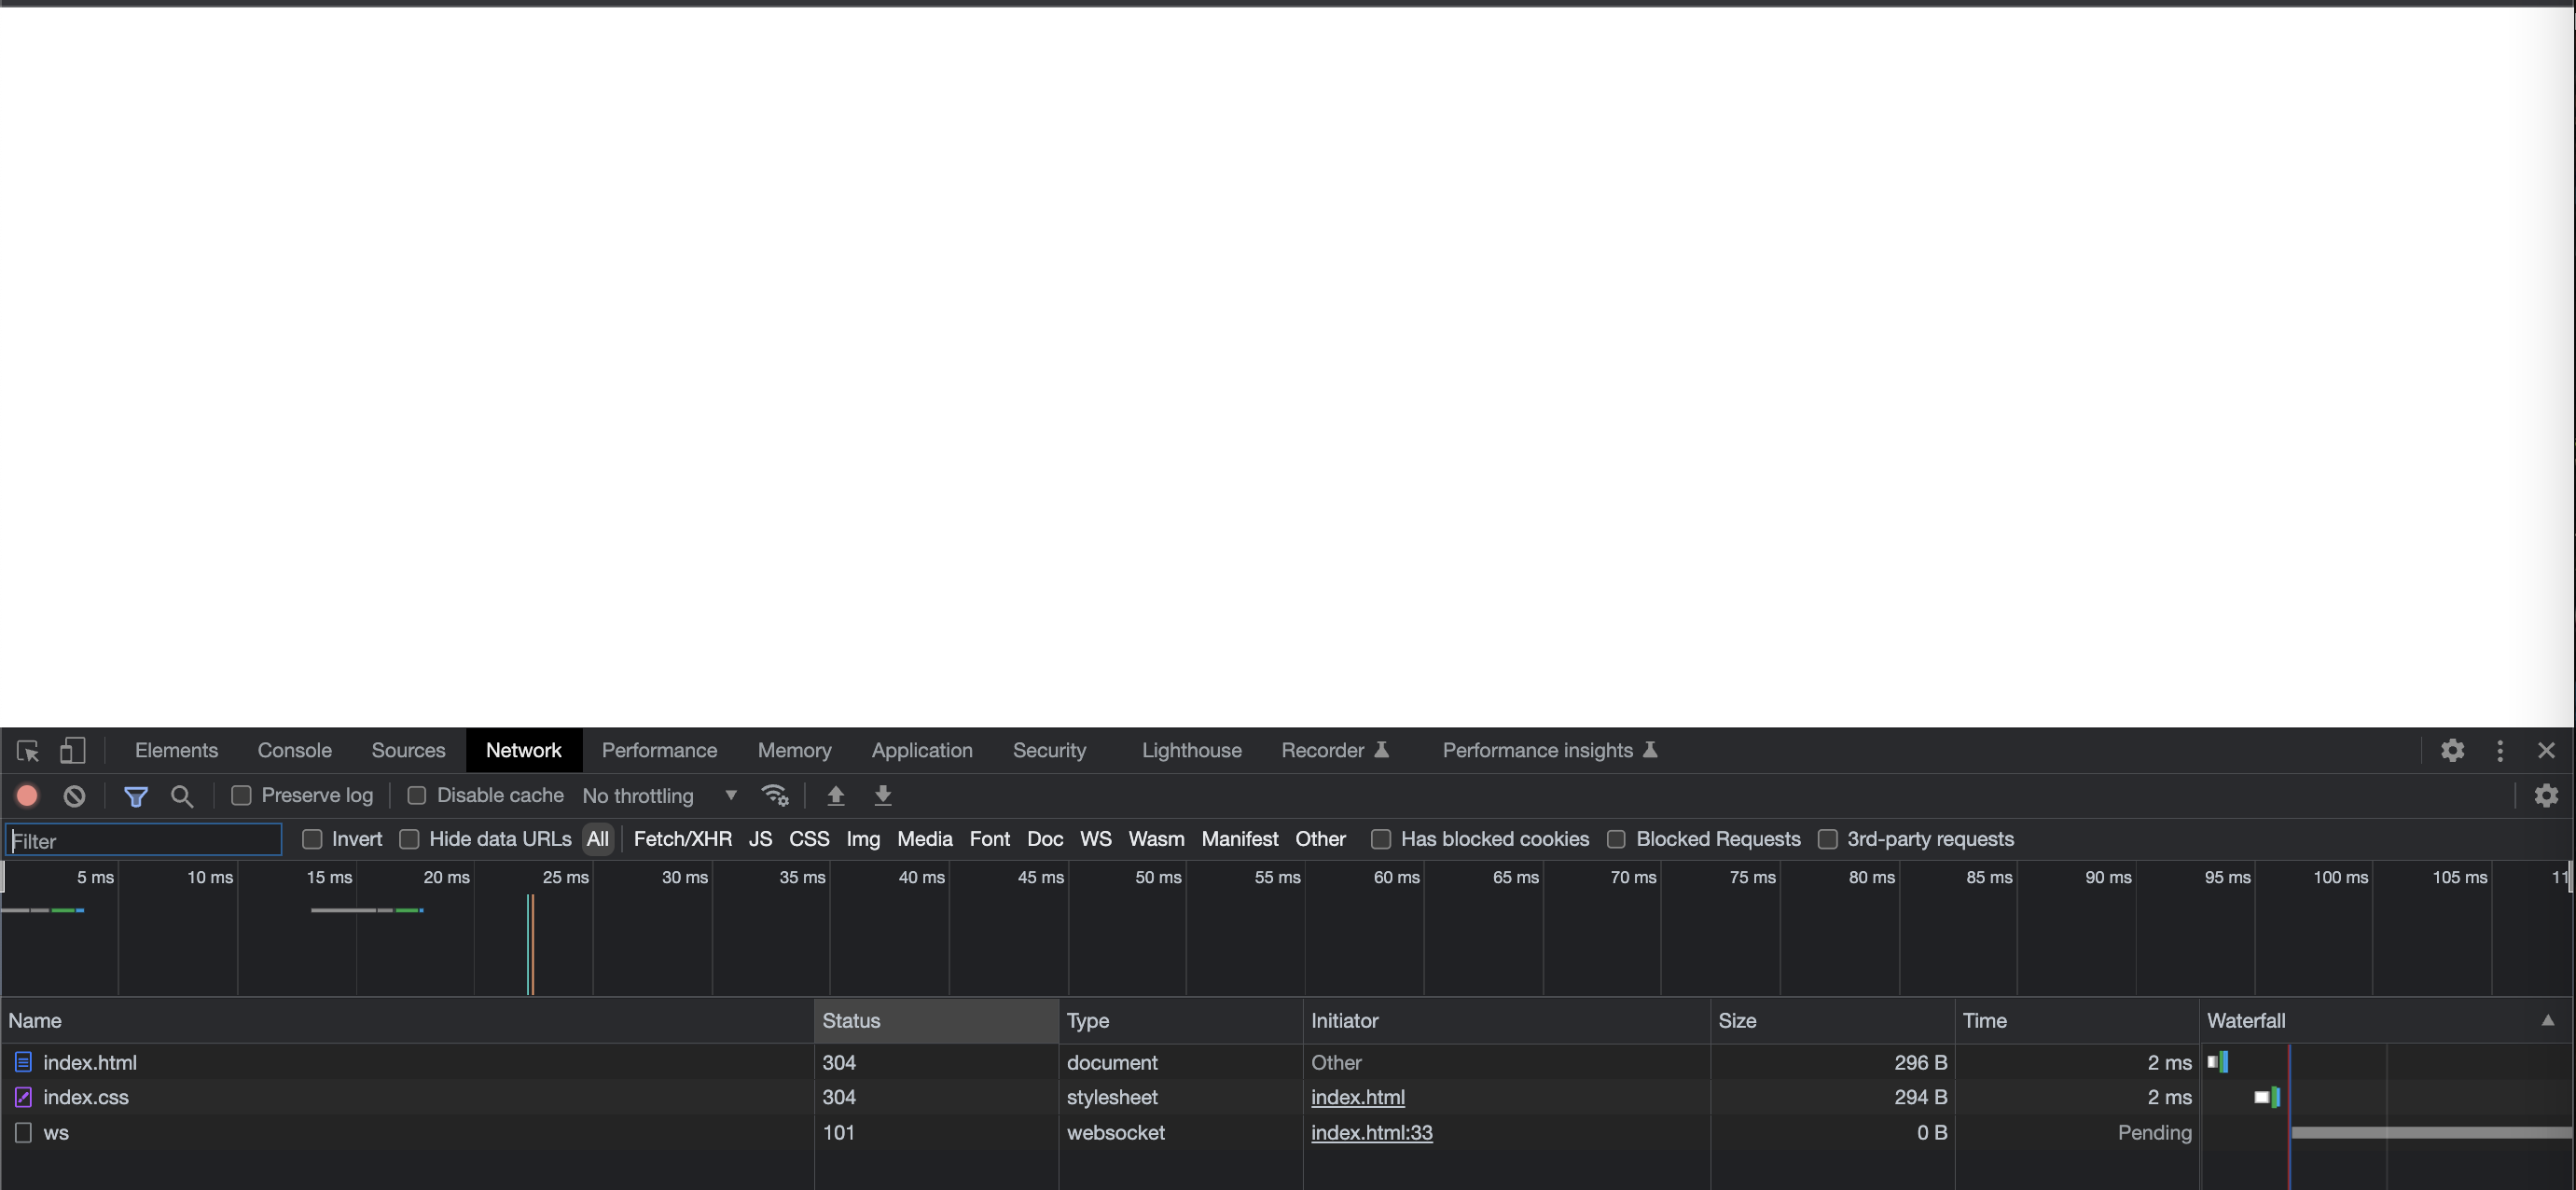Click the inspect element picker icon
The image size is (2576, 1190).
pos(27,750)
